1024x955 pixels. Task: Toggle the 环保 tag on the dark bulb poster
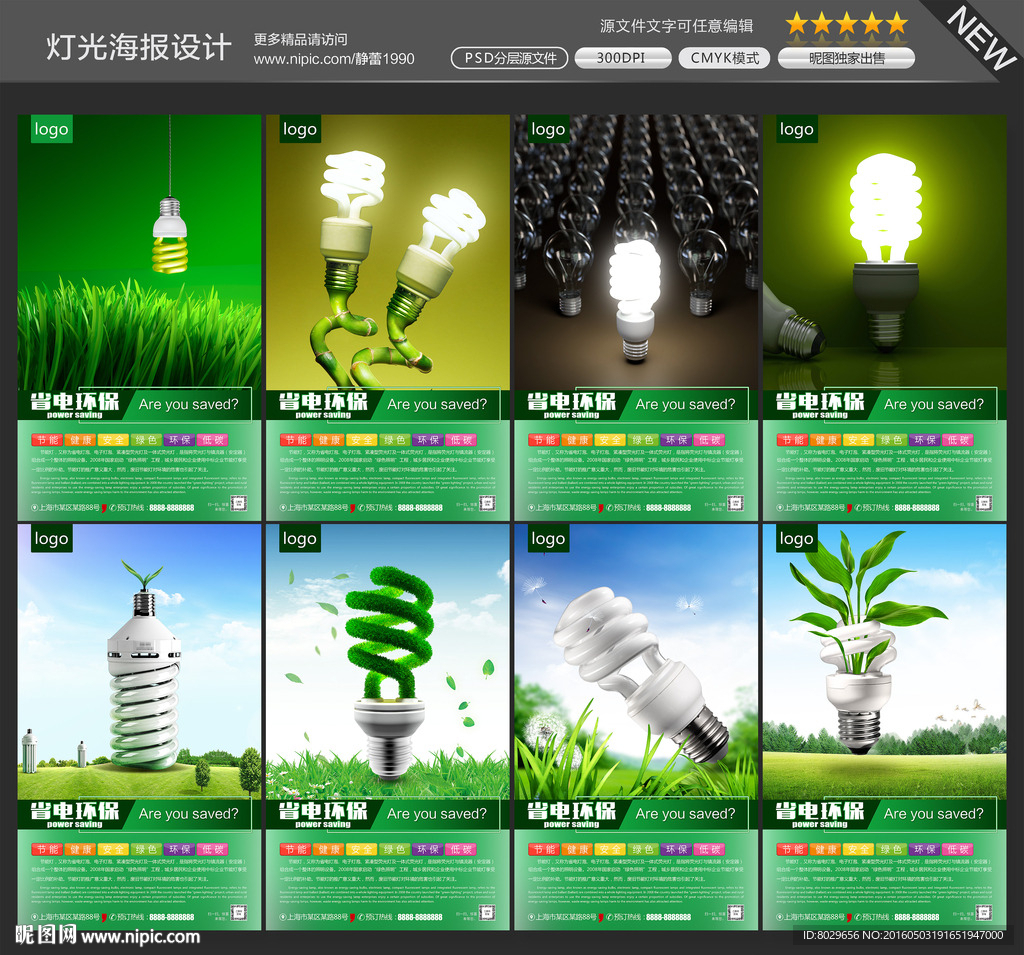click(x=677, y=439)
